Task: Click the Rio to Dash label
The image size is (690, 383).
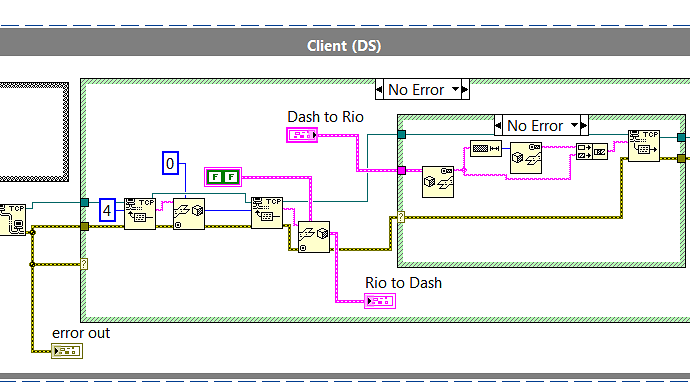Action: point(403,283)
